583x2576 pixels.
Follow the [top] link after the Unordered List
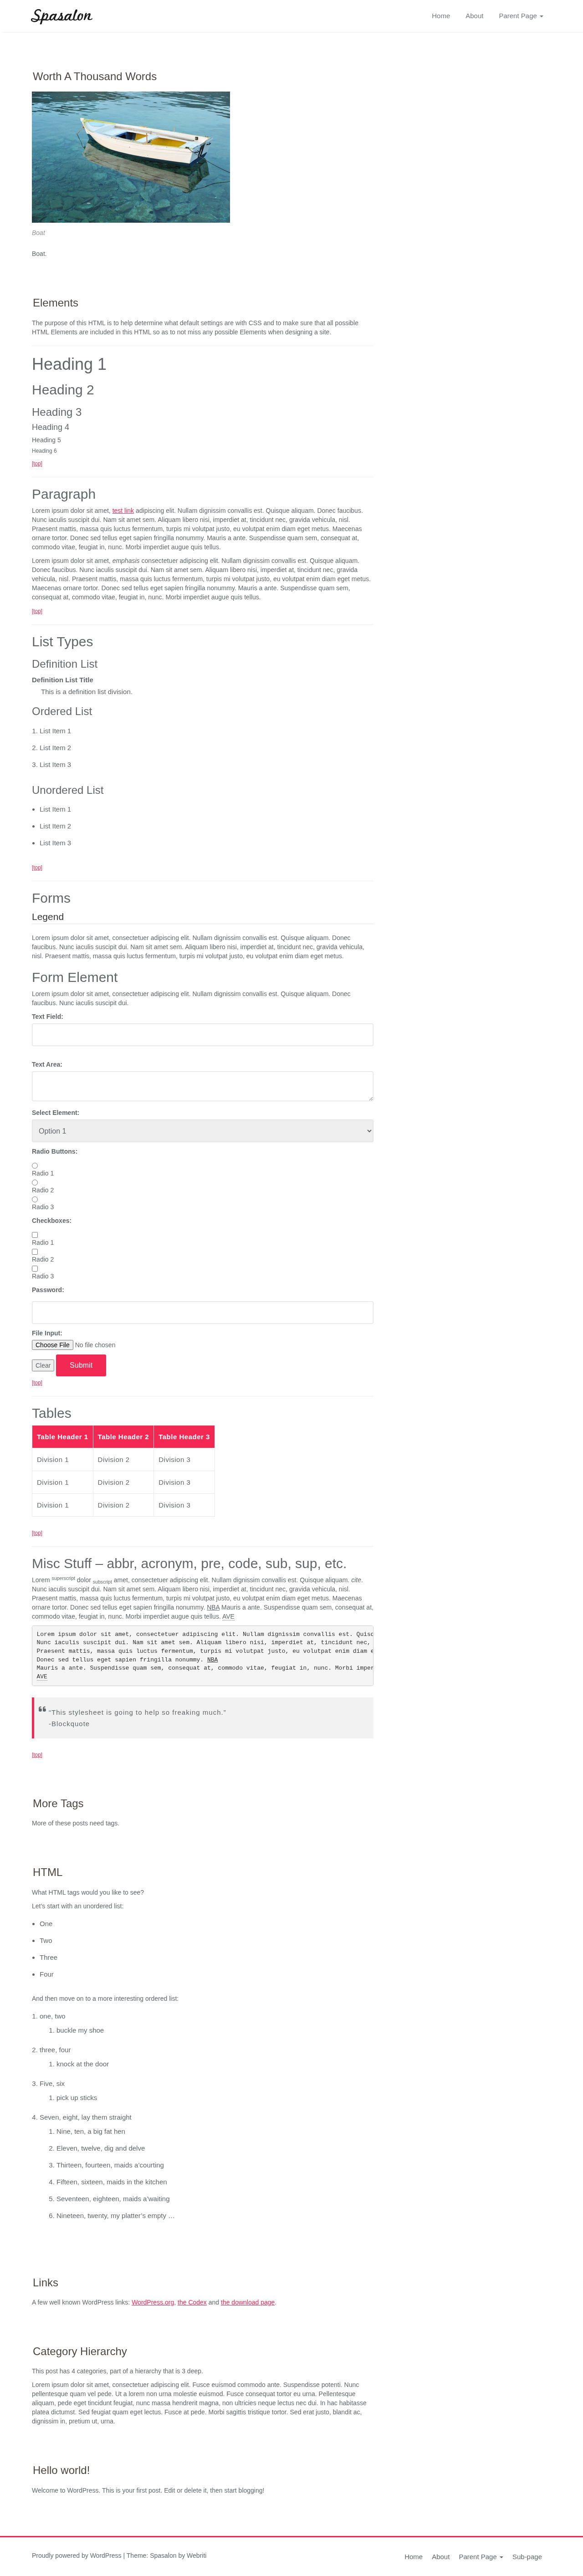tap(37, 867)
